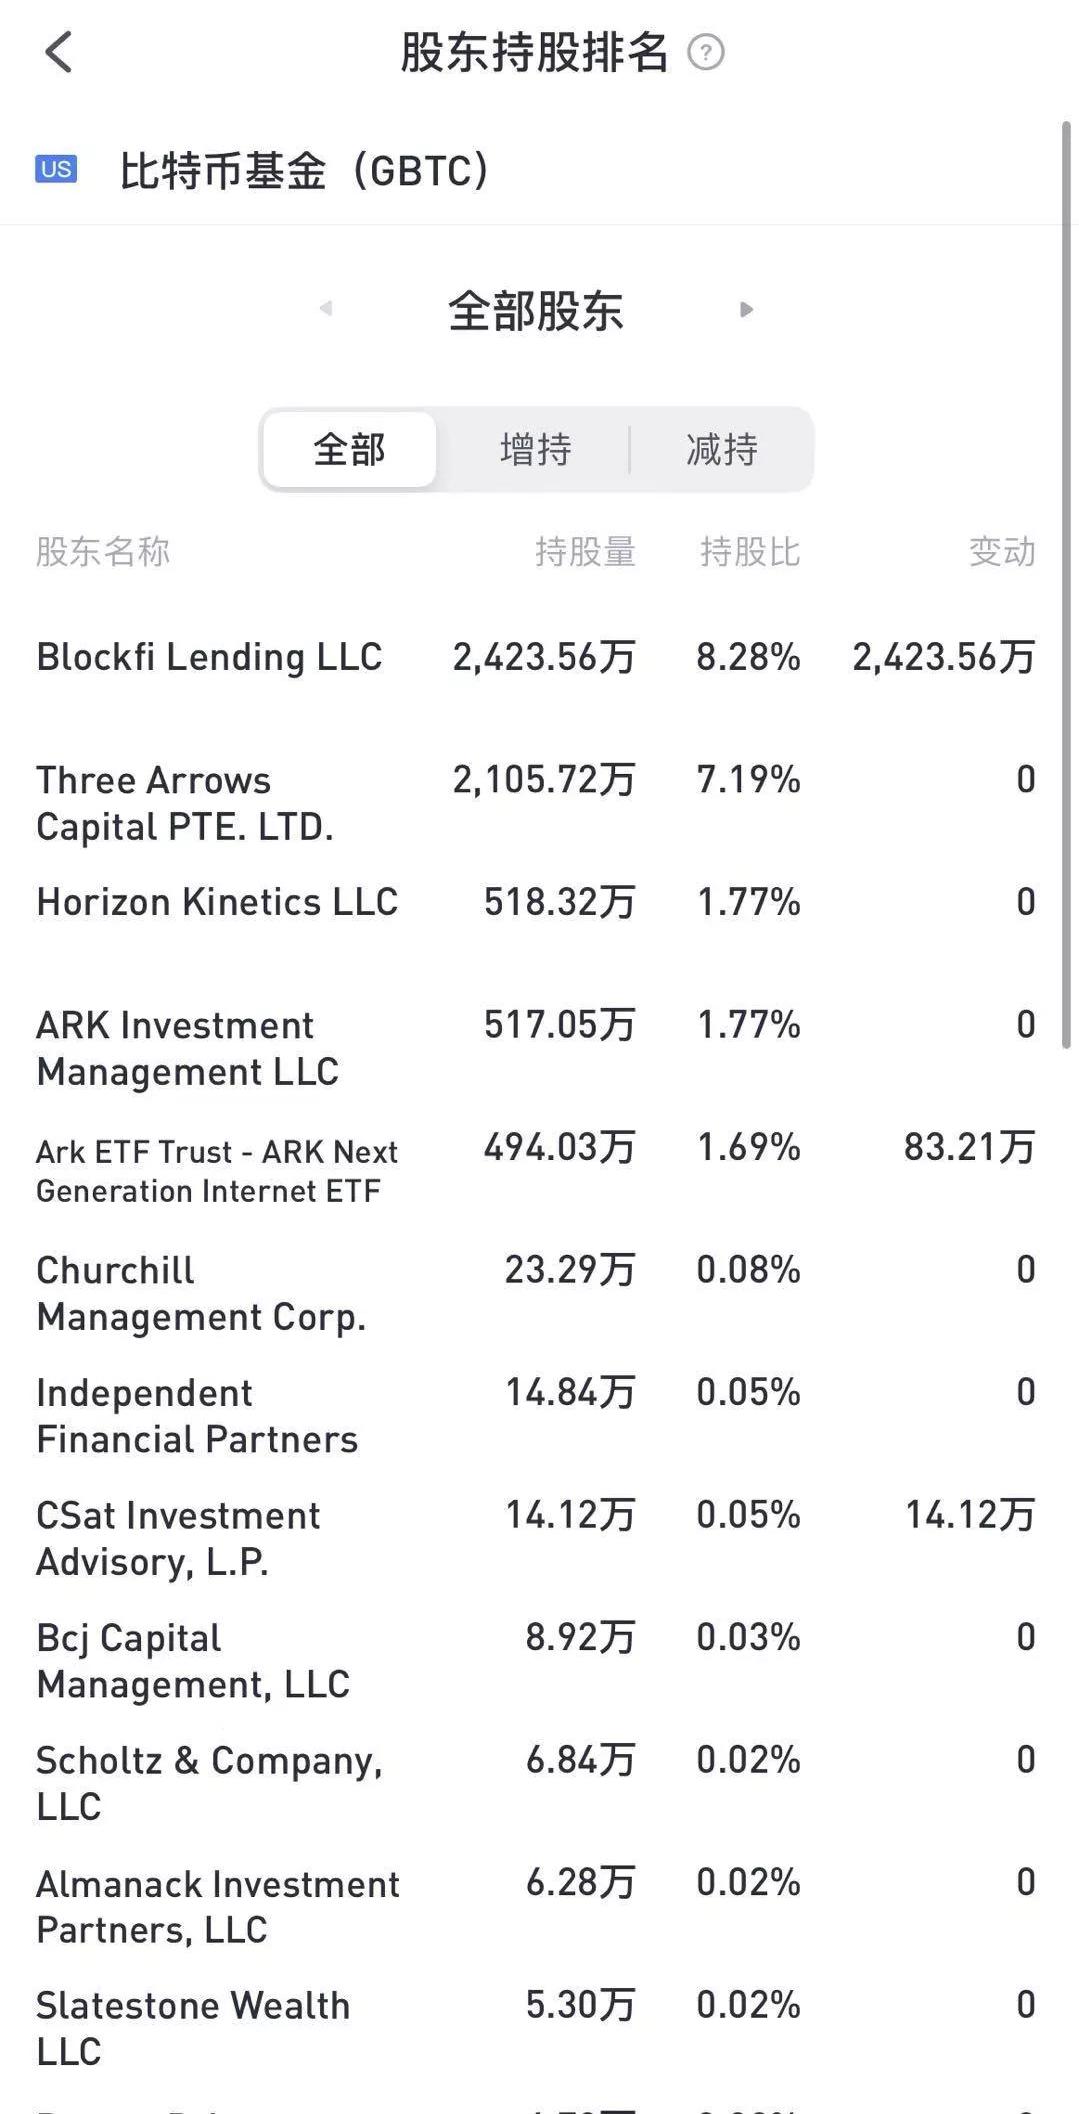Sort by 持股比 column header
Image resolution: width=1079 pixels, height=2114 pixels.
point(750,552)
